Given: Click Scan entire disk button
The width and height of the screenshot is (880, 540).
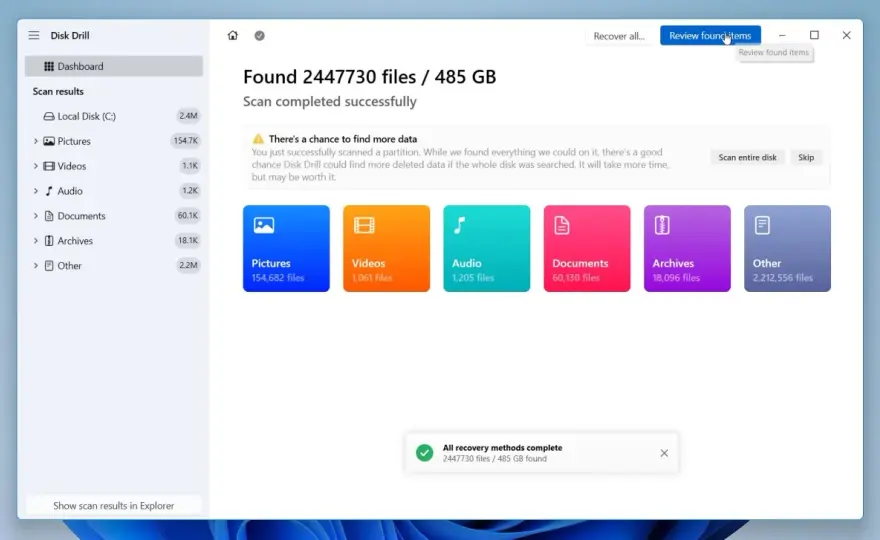Looking at the screenshot, I should pyautogui.click(x=747, y=157).
